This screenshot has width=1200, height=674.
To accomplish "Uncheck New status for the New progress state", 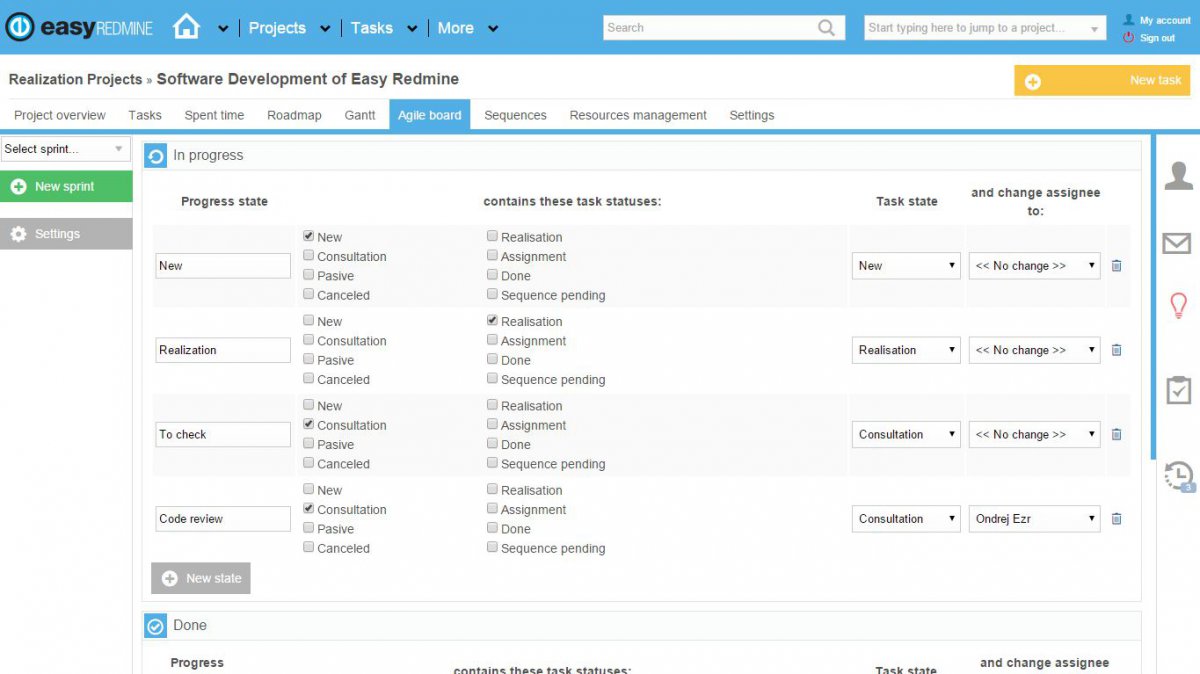I will (309, 236).
